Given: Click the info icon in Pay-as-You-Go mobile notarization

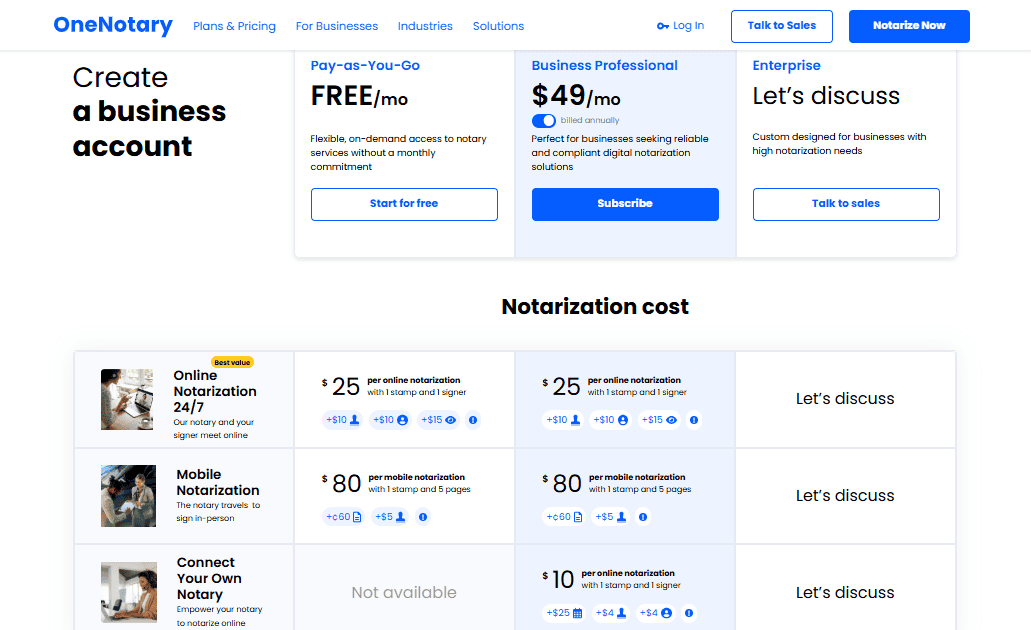Looking at the screenshot, I should 423,517.
